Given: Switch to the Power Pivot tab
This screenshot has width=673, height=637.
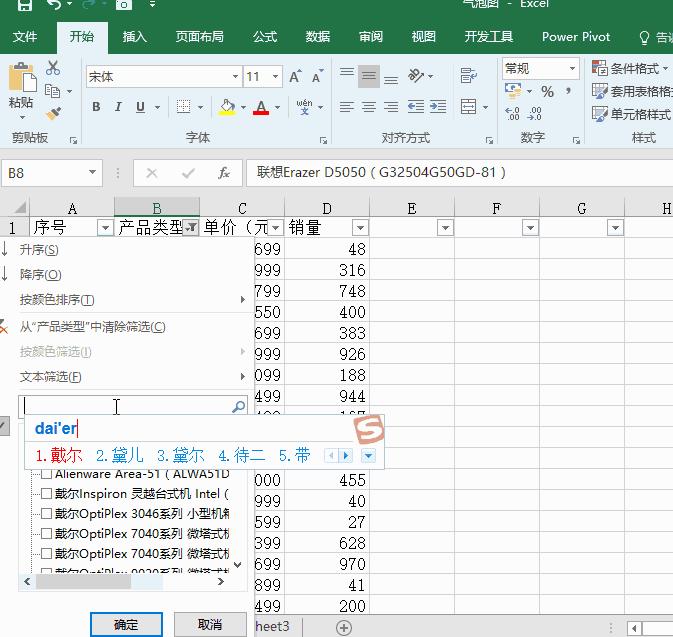Looking at the screenshot, I should (576, 37).
